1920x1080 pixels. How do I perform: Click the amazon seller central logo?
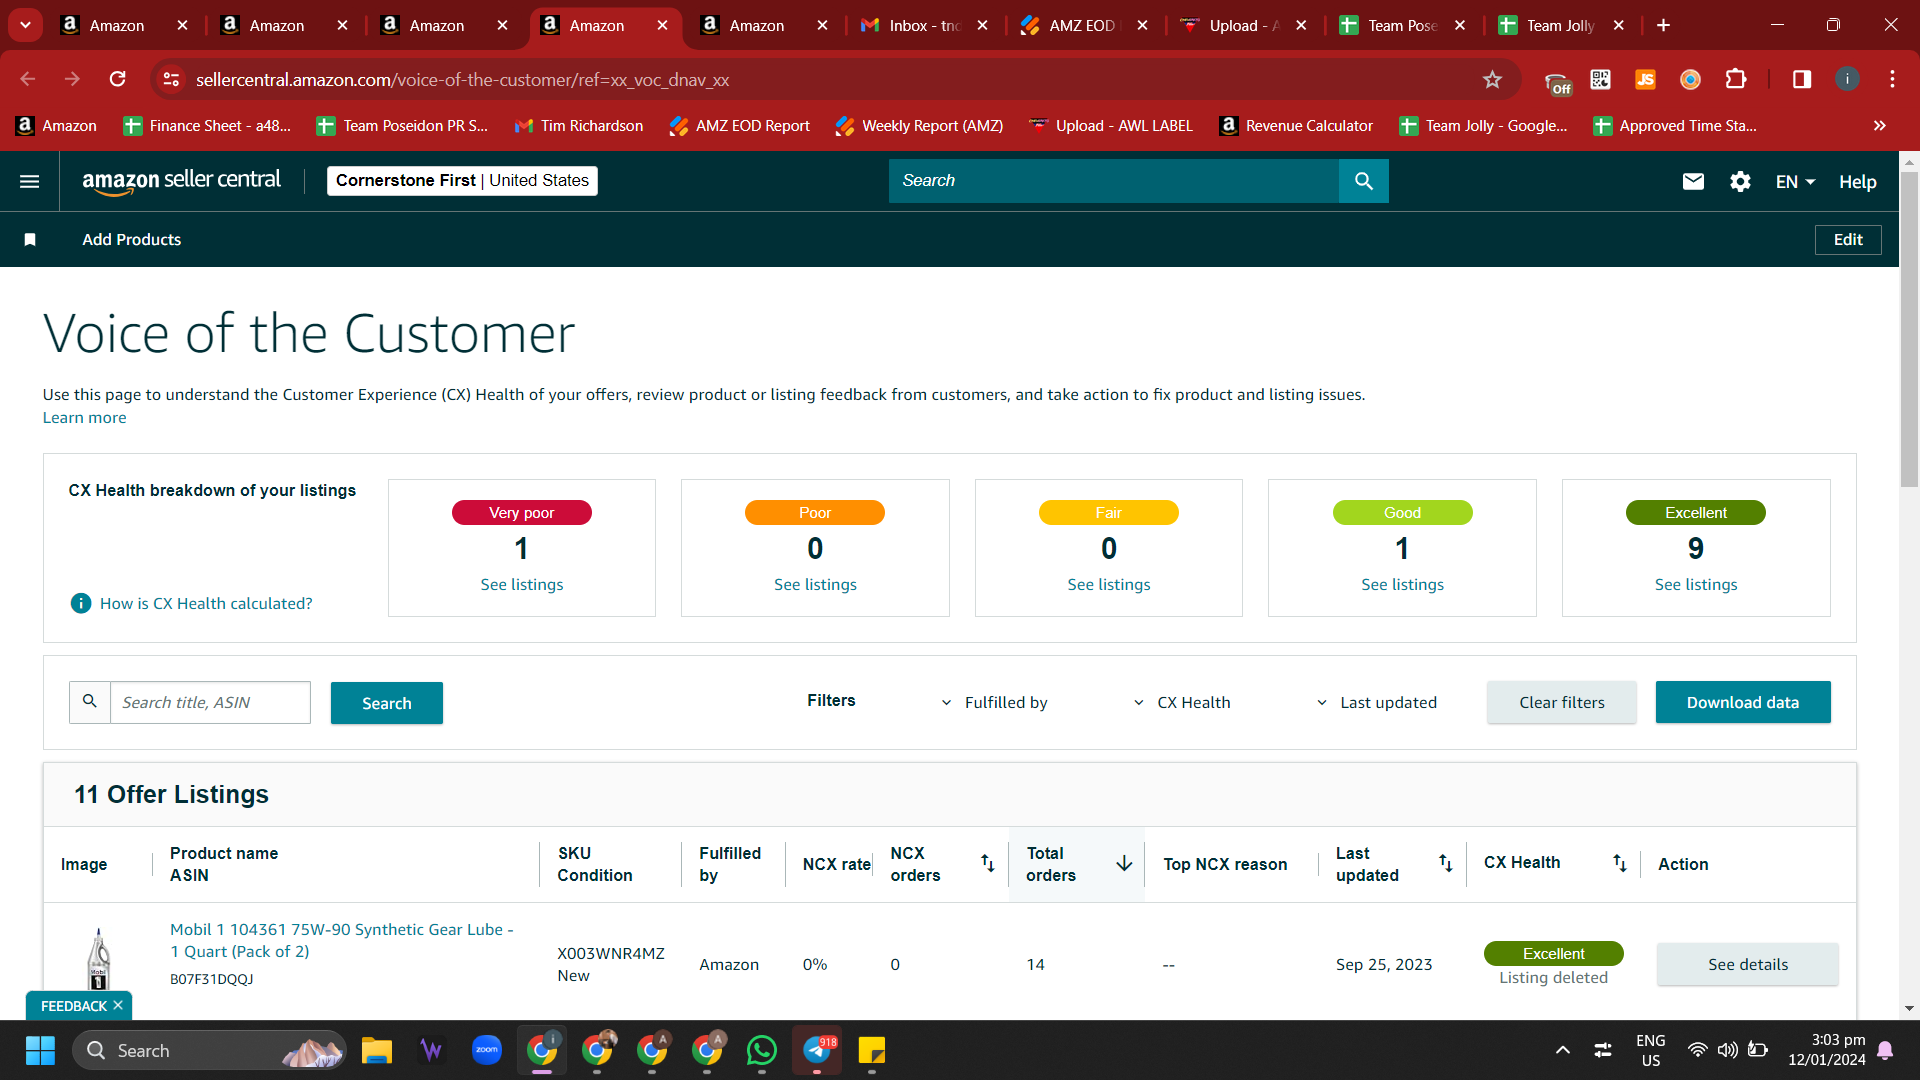pos(181,181)
